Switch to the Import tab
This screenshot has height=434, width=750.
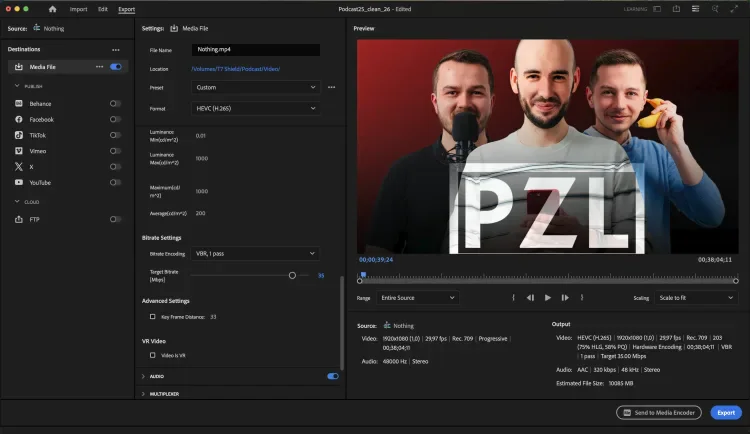[x=78, y=9]
